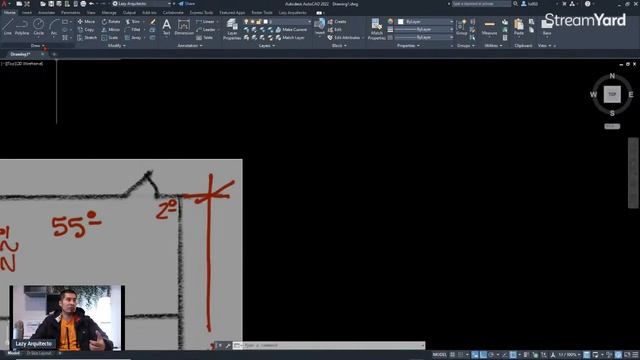This screenshot has height=360, width=640.
Task: Click the Share button
Action: click(x=187, y=4)
